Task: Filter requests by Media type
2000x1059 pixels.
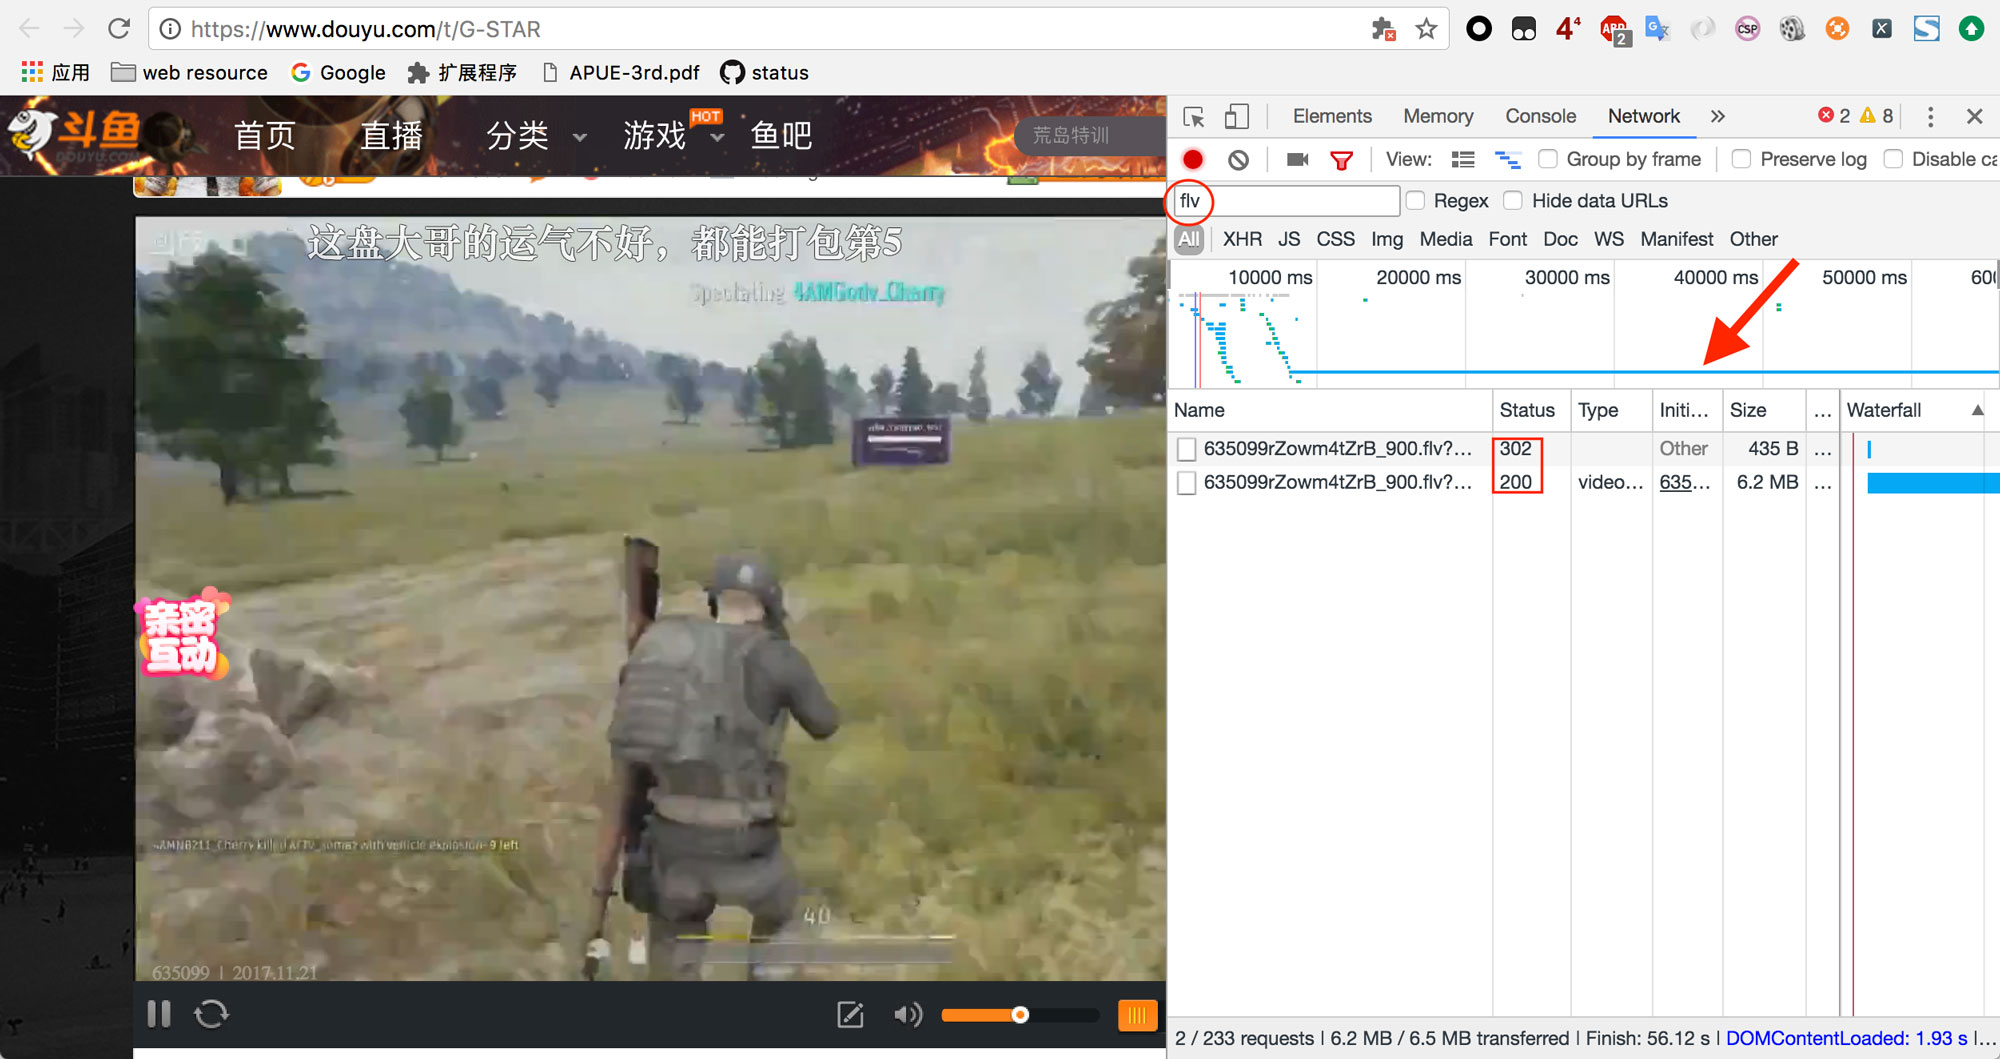Action: click(1446, 239)
